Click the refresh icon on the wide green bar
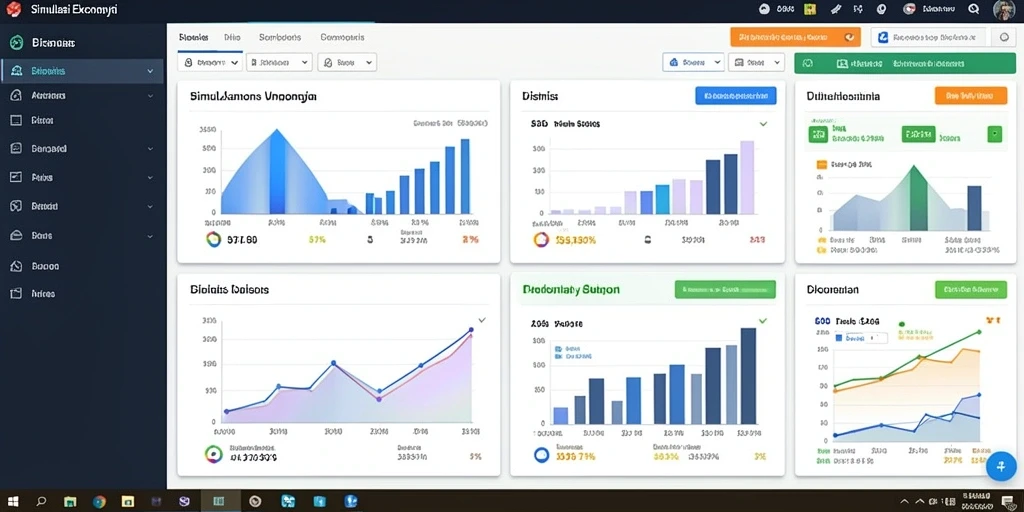Viewport: 1024px width, 512px height. (x=808, y=63)
